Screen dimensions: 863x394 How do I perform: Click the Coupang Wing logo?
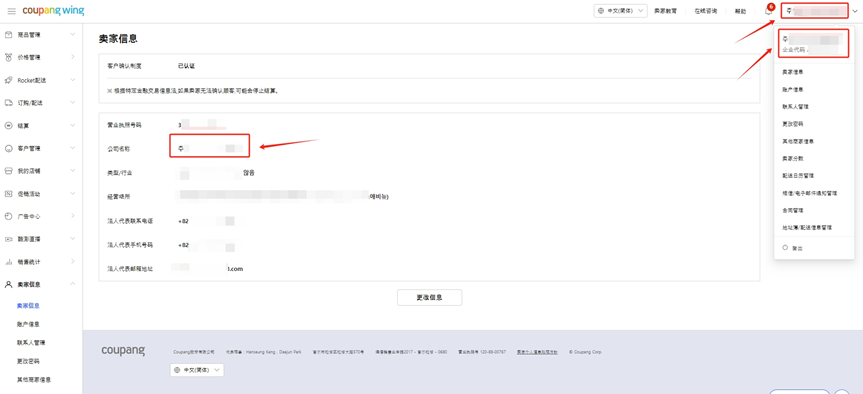(53, 11)
